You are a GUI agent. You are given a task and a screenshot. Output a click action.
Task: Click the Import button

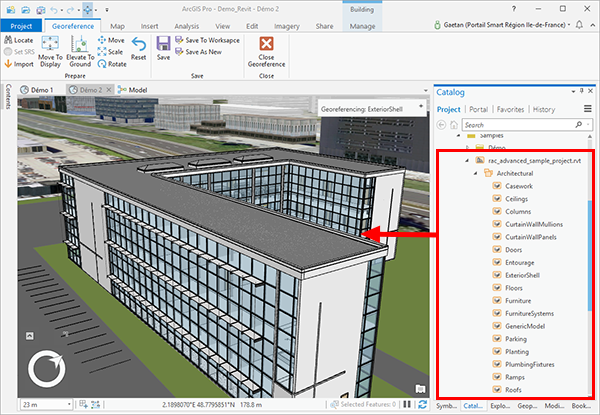tap(19, 64)
